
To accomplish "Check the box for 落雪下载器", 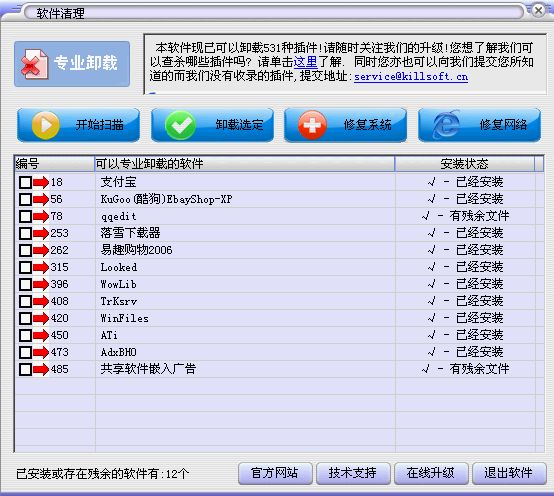I will pos(25,234).
